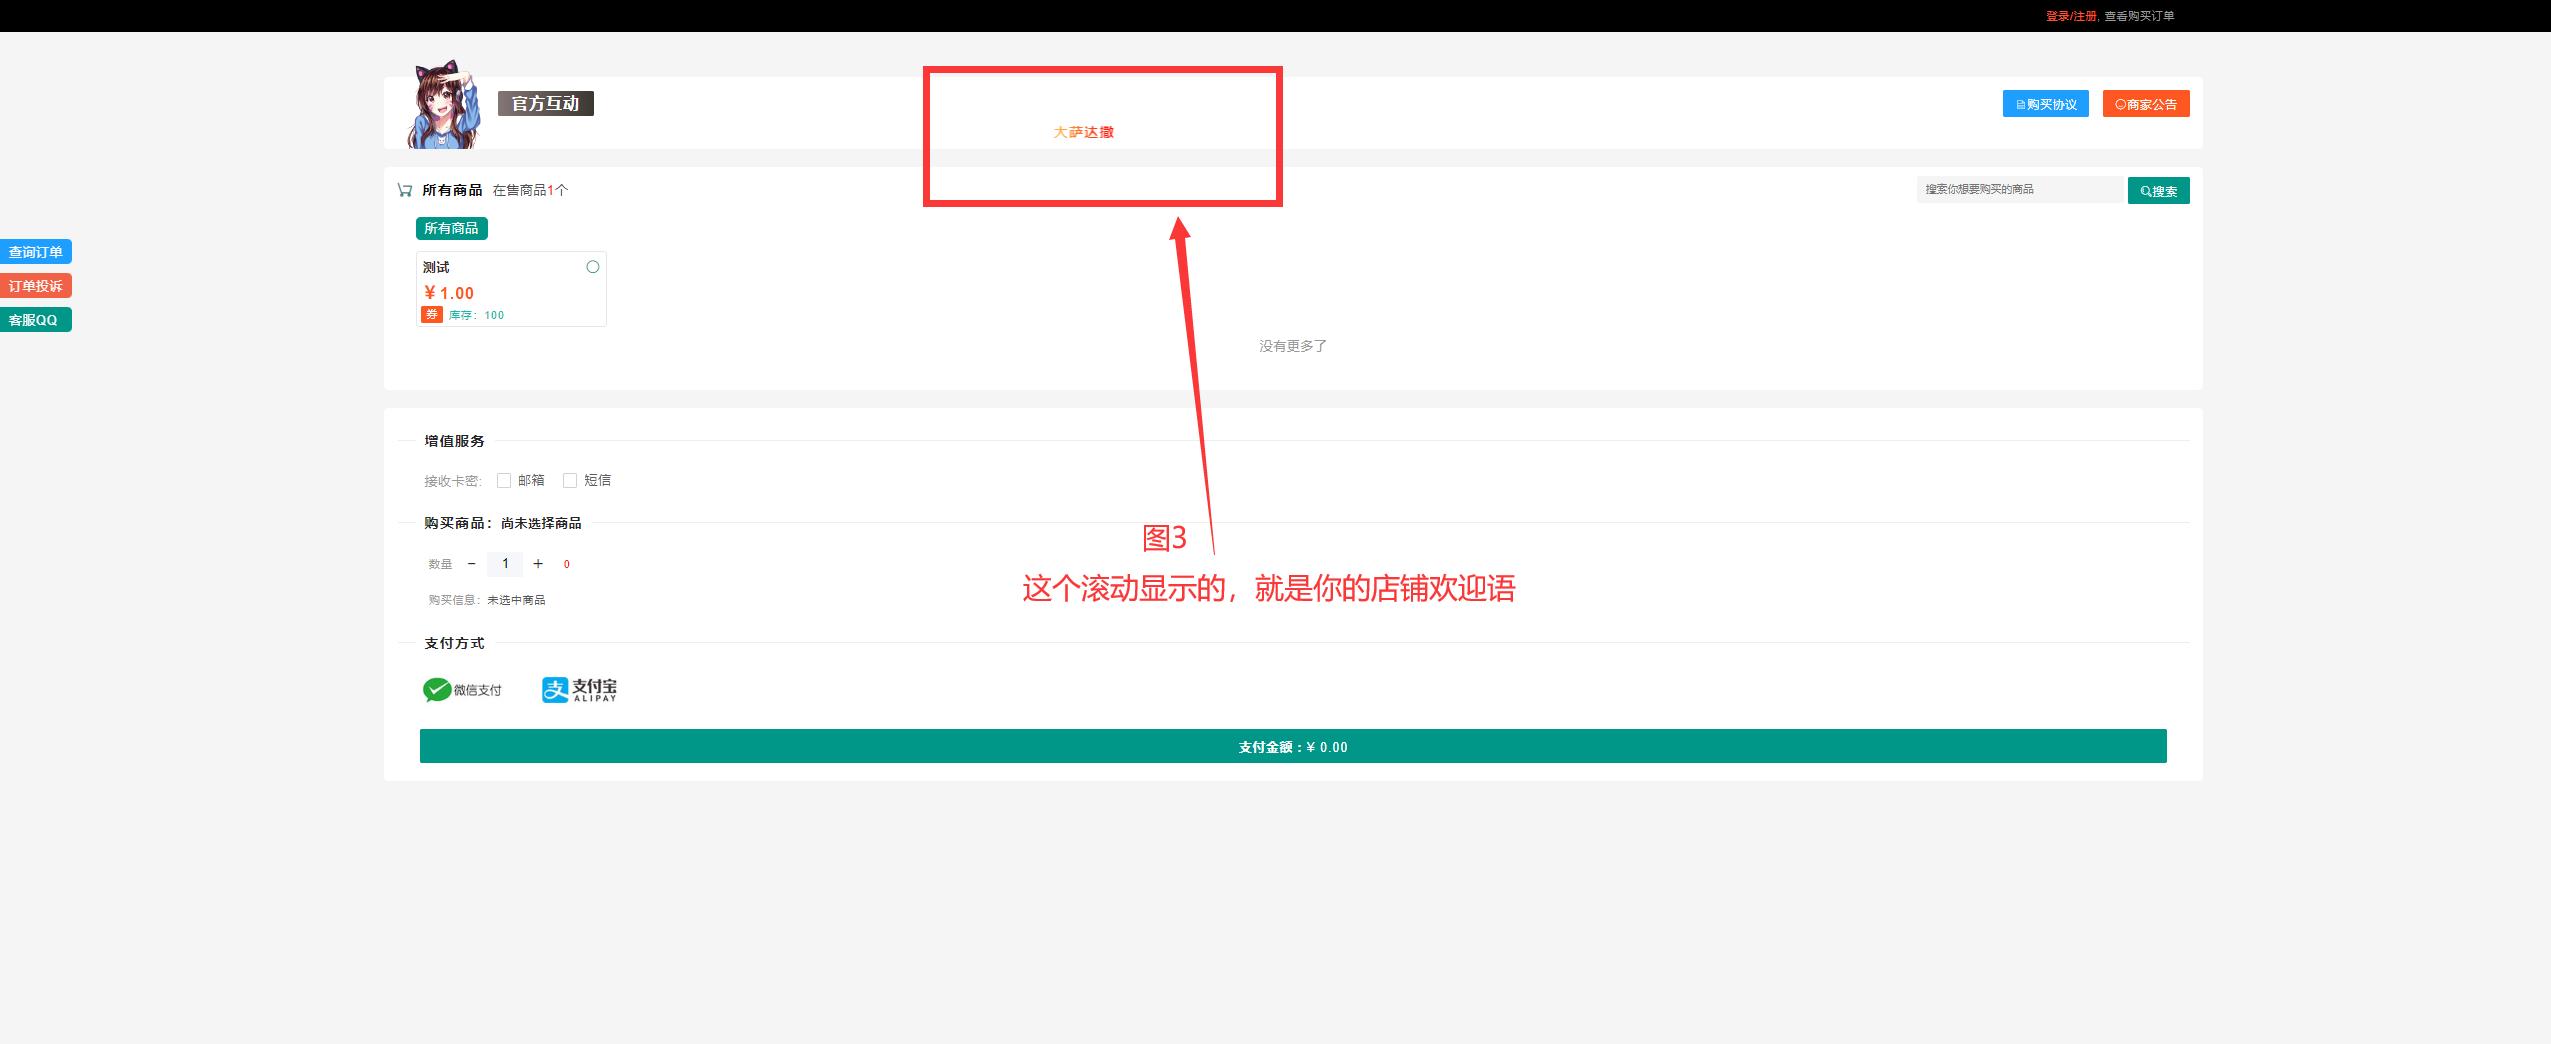Open the 客服QQ side button
The height and width of the screenshot is (1044, 2551).
click(36, 320)
